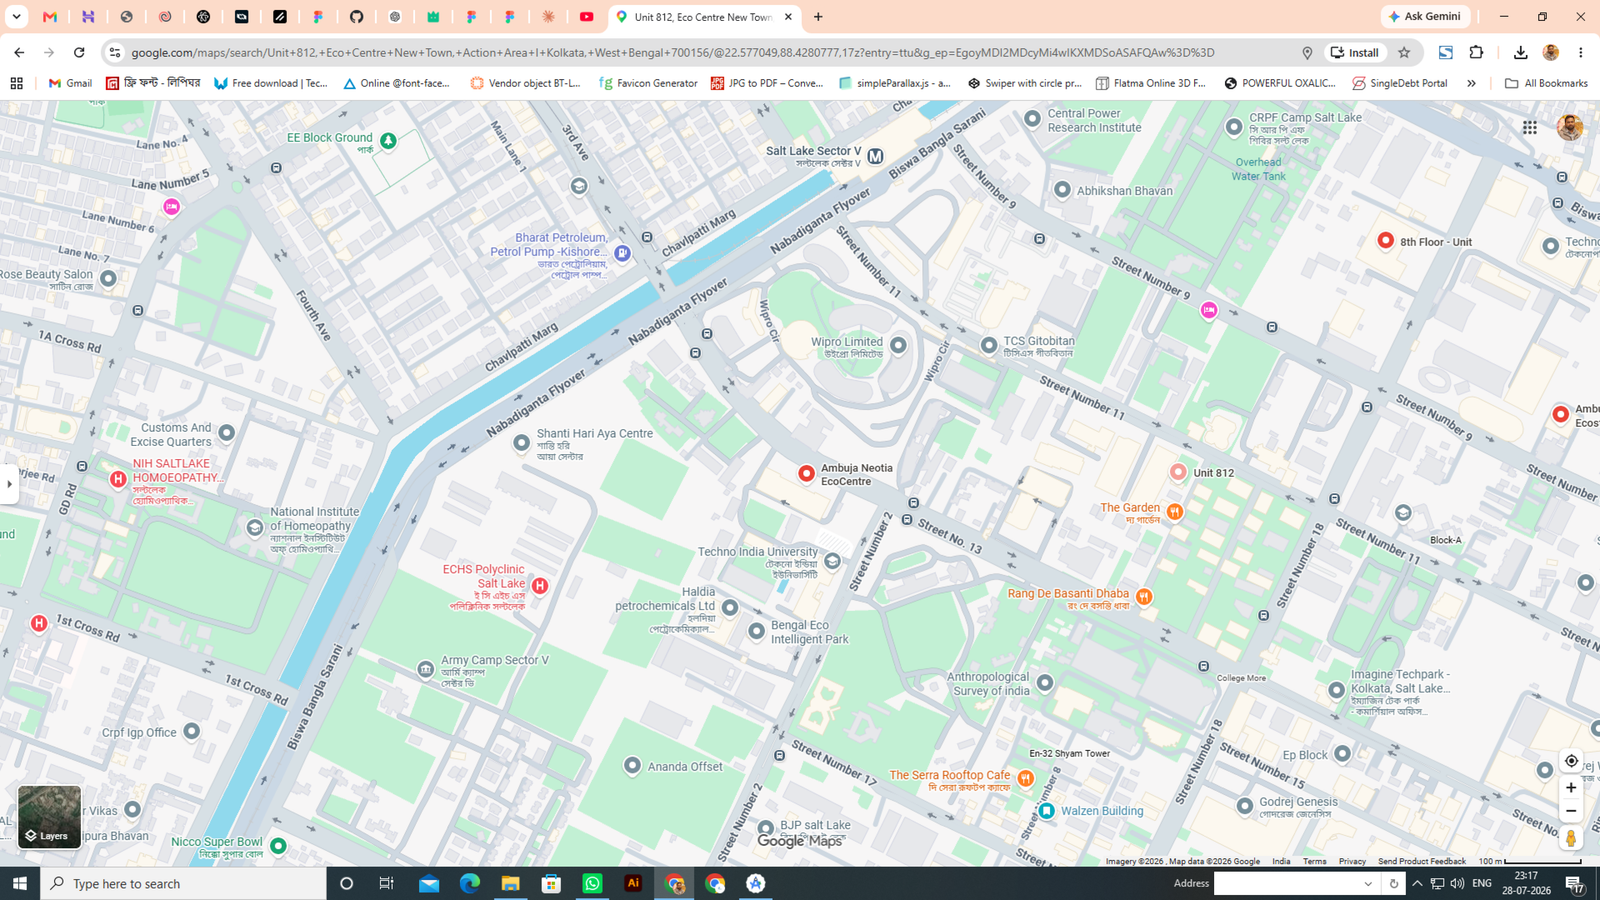The height and width of the screenshot is (900, 1600).
Task: Click the Terms link in map footer
Action: pyautogui.click(x=1314, y=861)
